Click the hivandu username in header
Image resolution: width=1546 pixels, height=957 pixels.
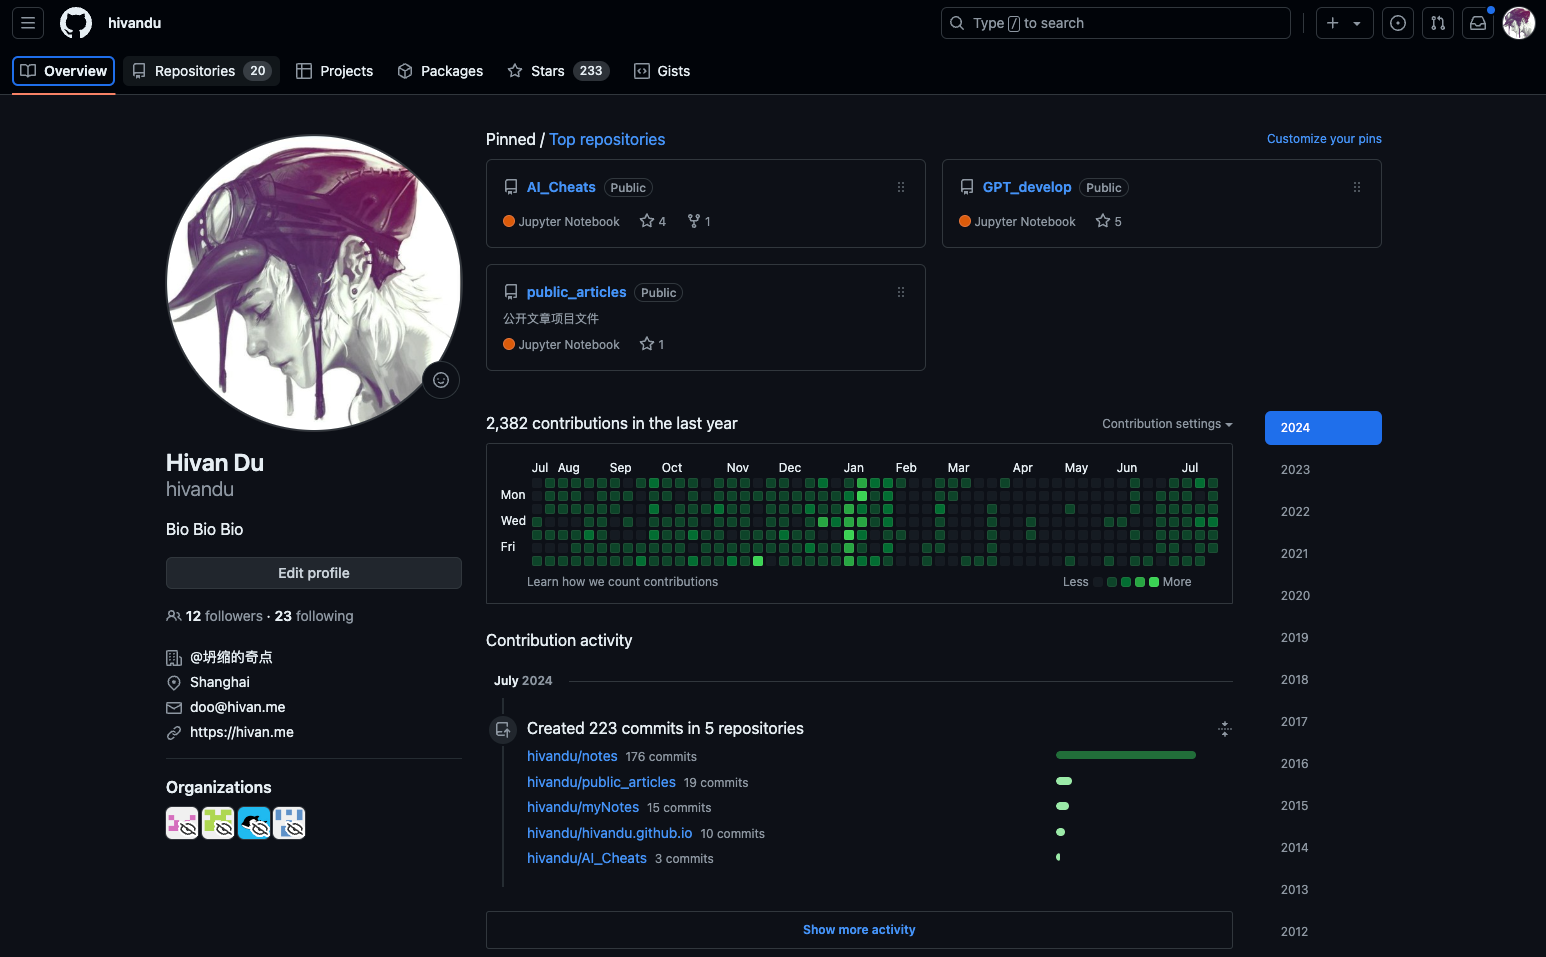[134, 23]
